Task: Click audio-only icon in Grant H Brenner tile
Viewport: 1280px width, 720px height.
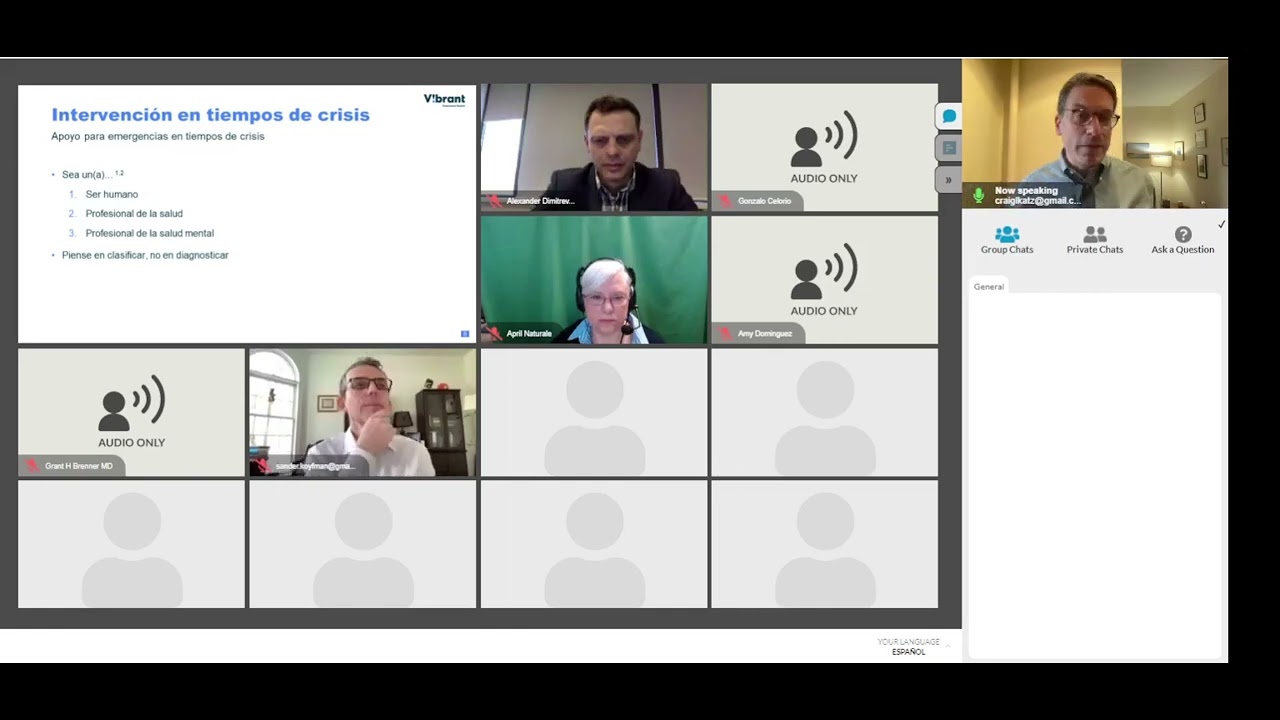Action: tap(131, 404)
